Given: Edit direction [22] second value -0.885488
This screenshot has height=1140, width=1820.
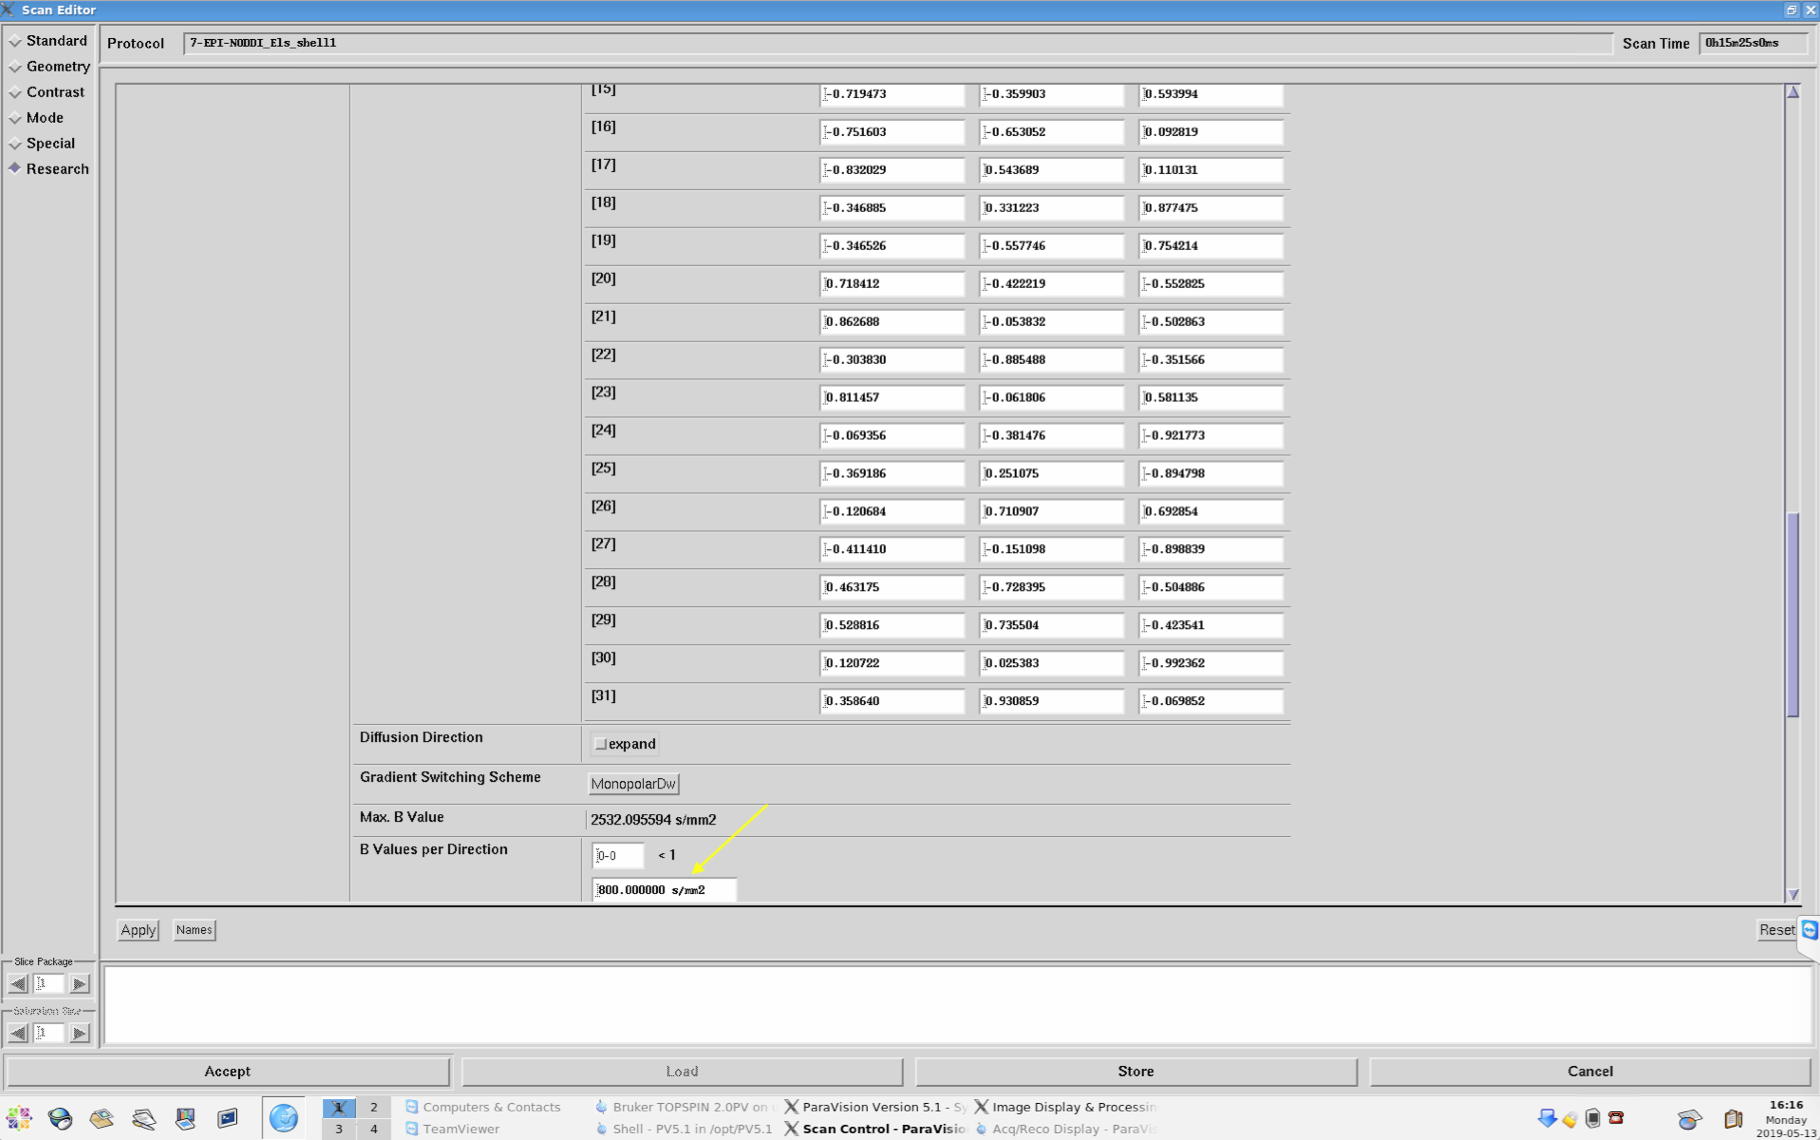Looking at the screenshot, I should tap(1052, 360).
